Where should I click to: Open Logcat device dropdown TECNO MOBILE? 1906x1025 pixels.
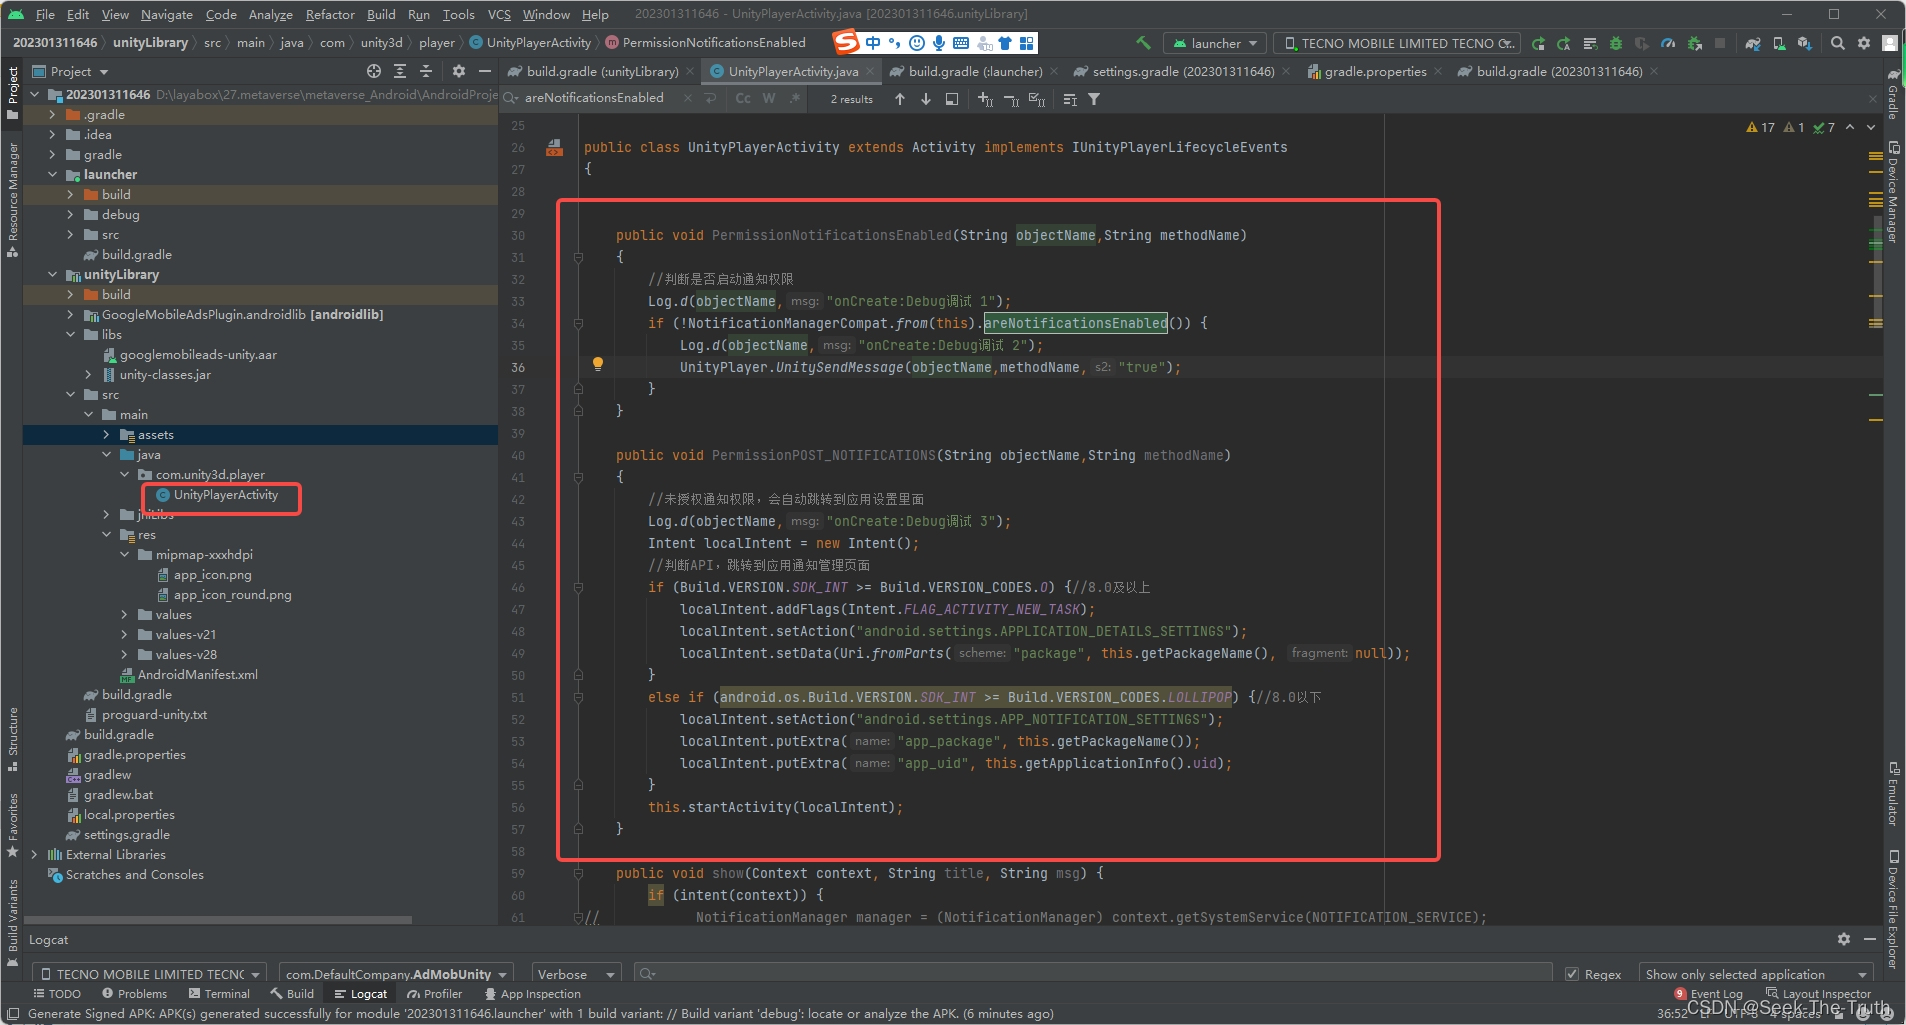pyautogui.click(x=150, y=974)
